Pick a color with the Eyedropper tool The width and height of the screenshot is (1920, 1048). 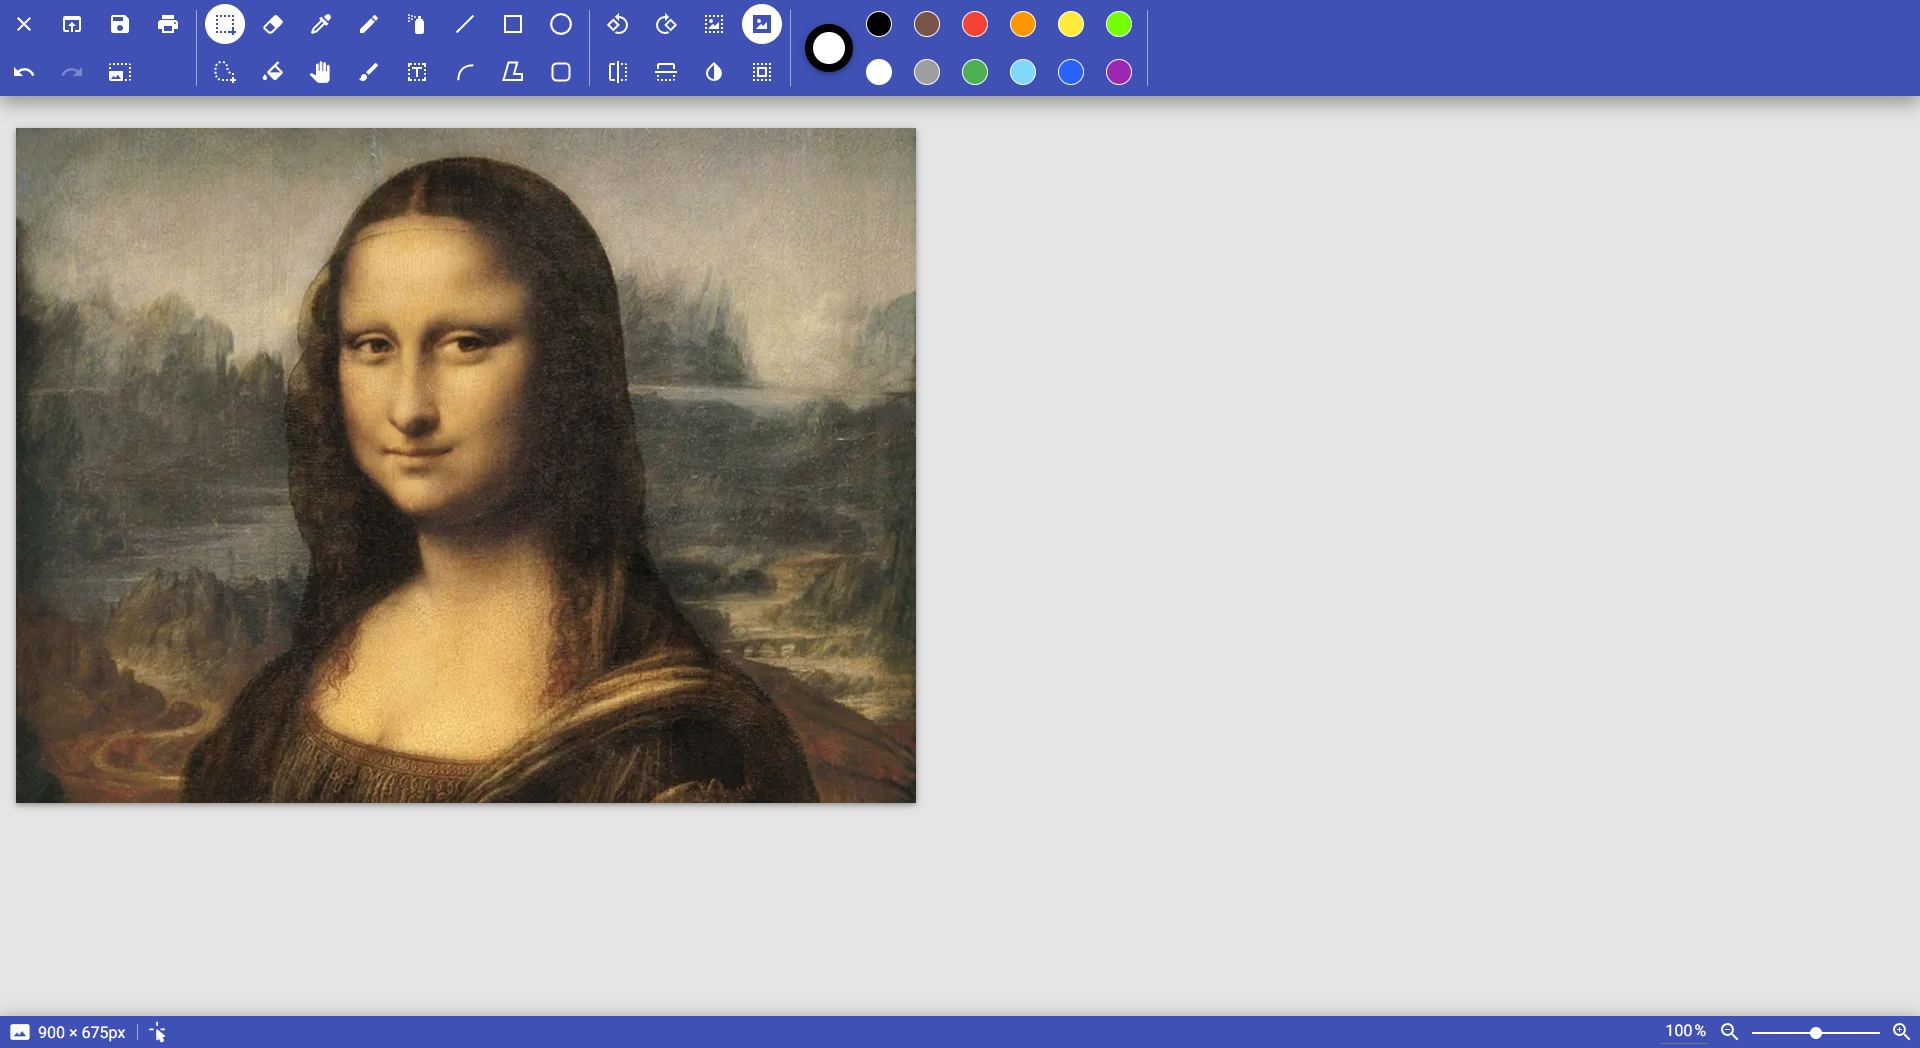(x=321, y=24)
